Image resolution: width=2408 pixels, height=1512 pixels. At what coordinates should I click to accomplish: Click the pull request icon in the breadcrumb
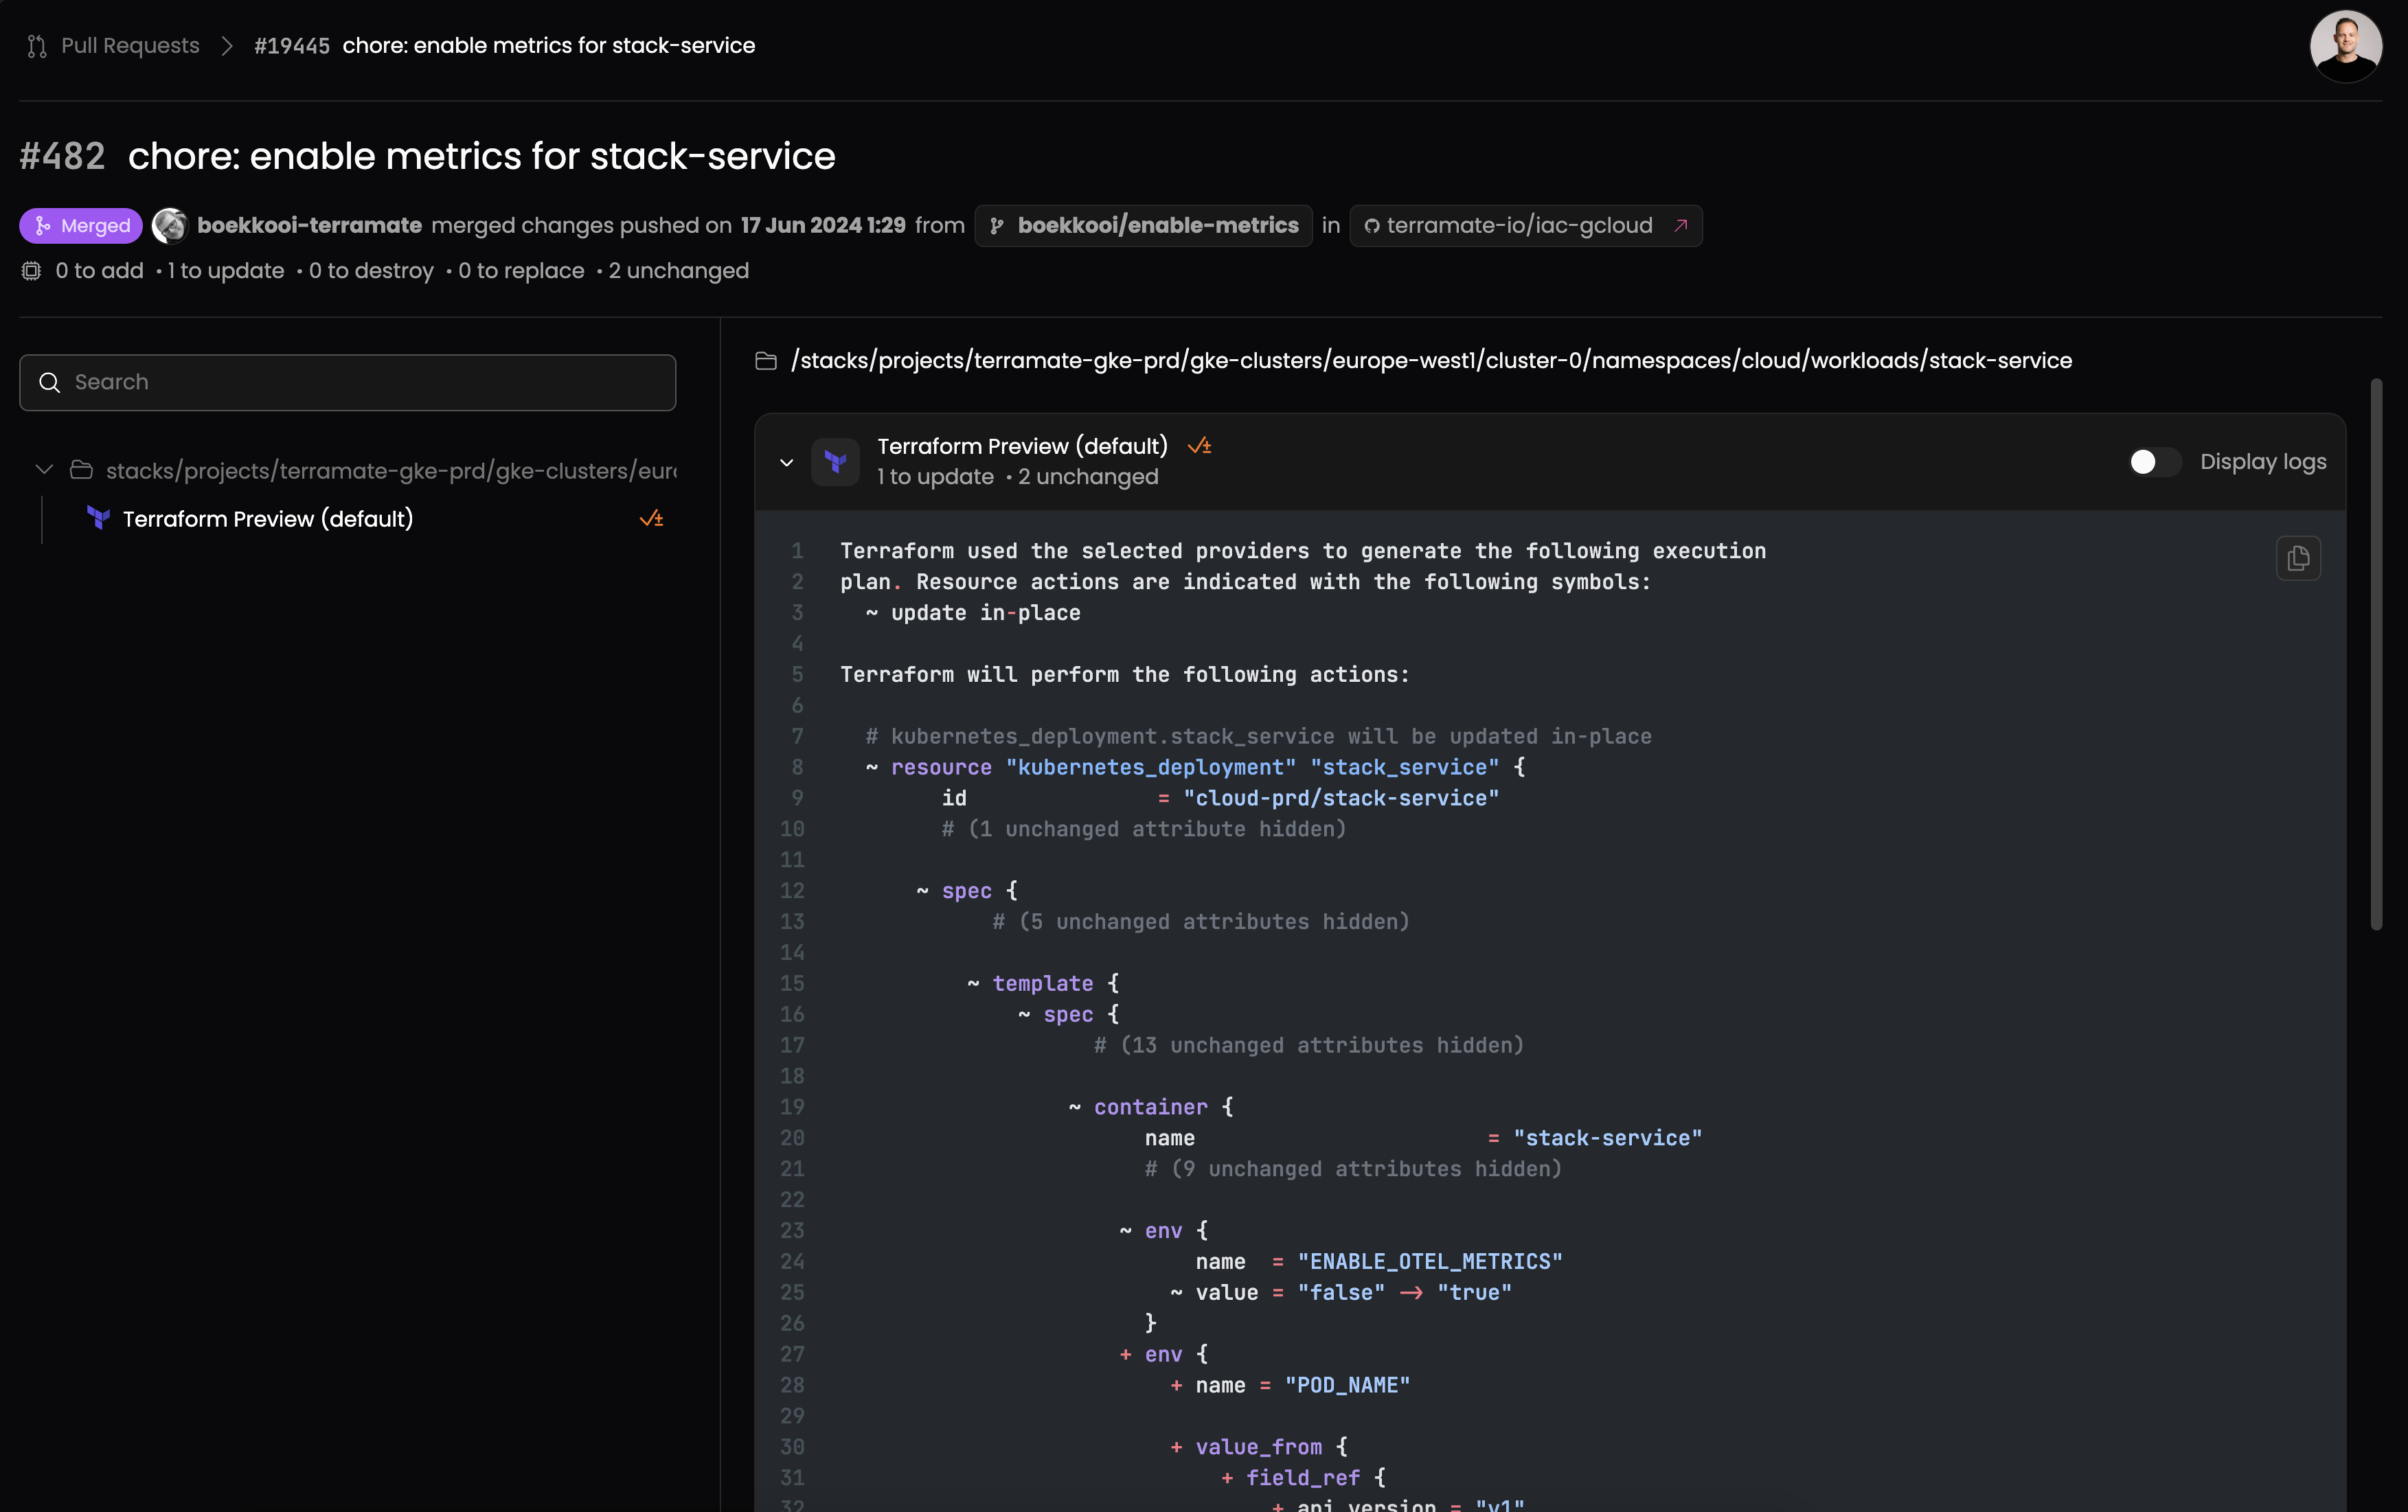37,46
